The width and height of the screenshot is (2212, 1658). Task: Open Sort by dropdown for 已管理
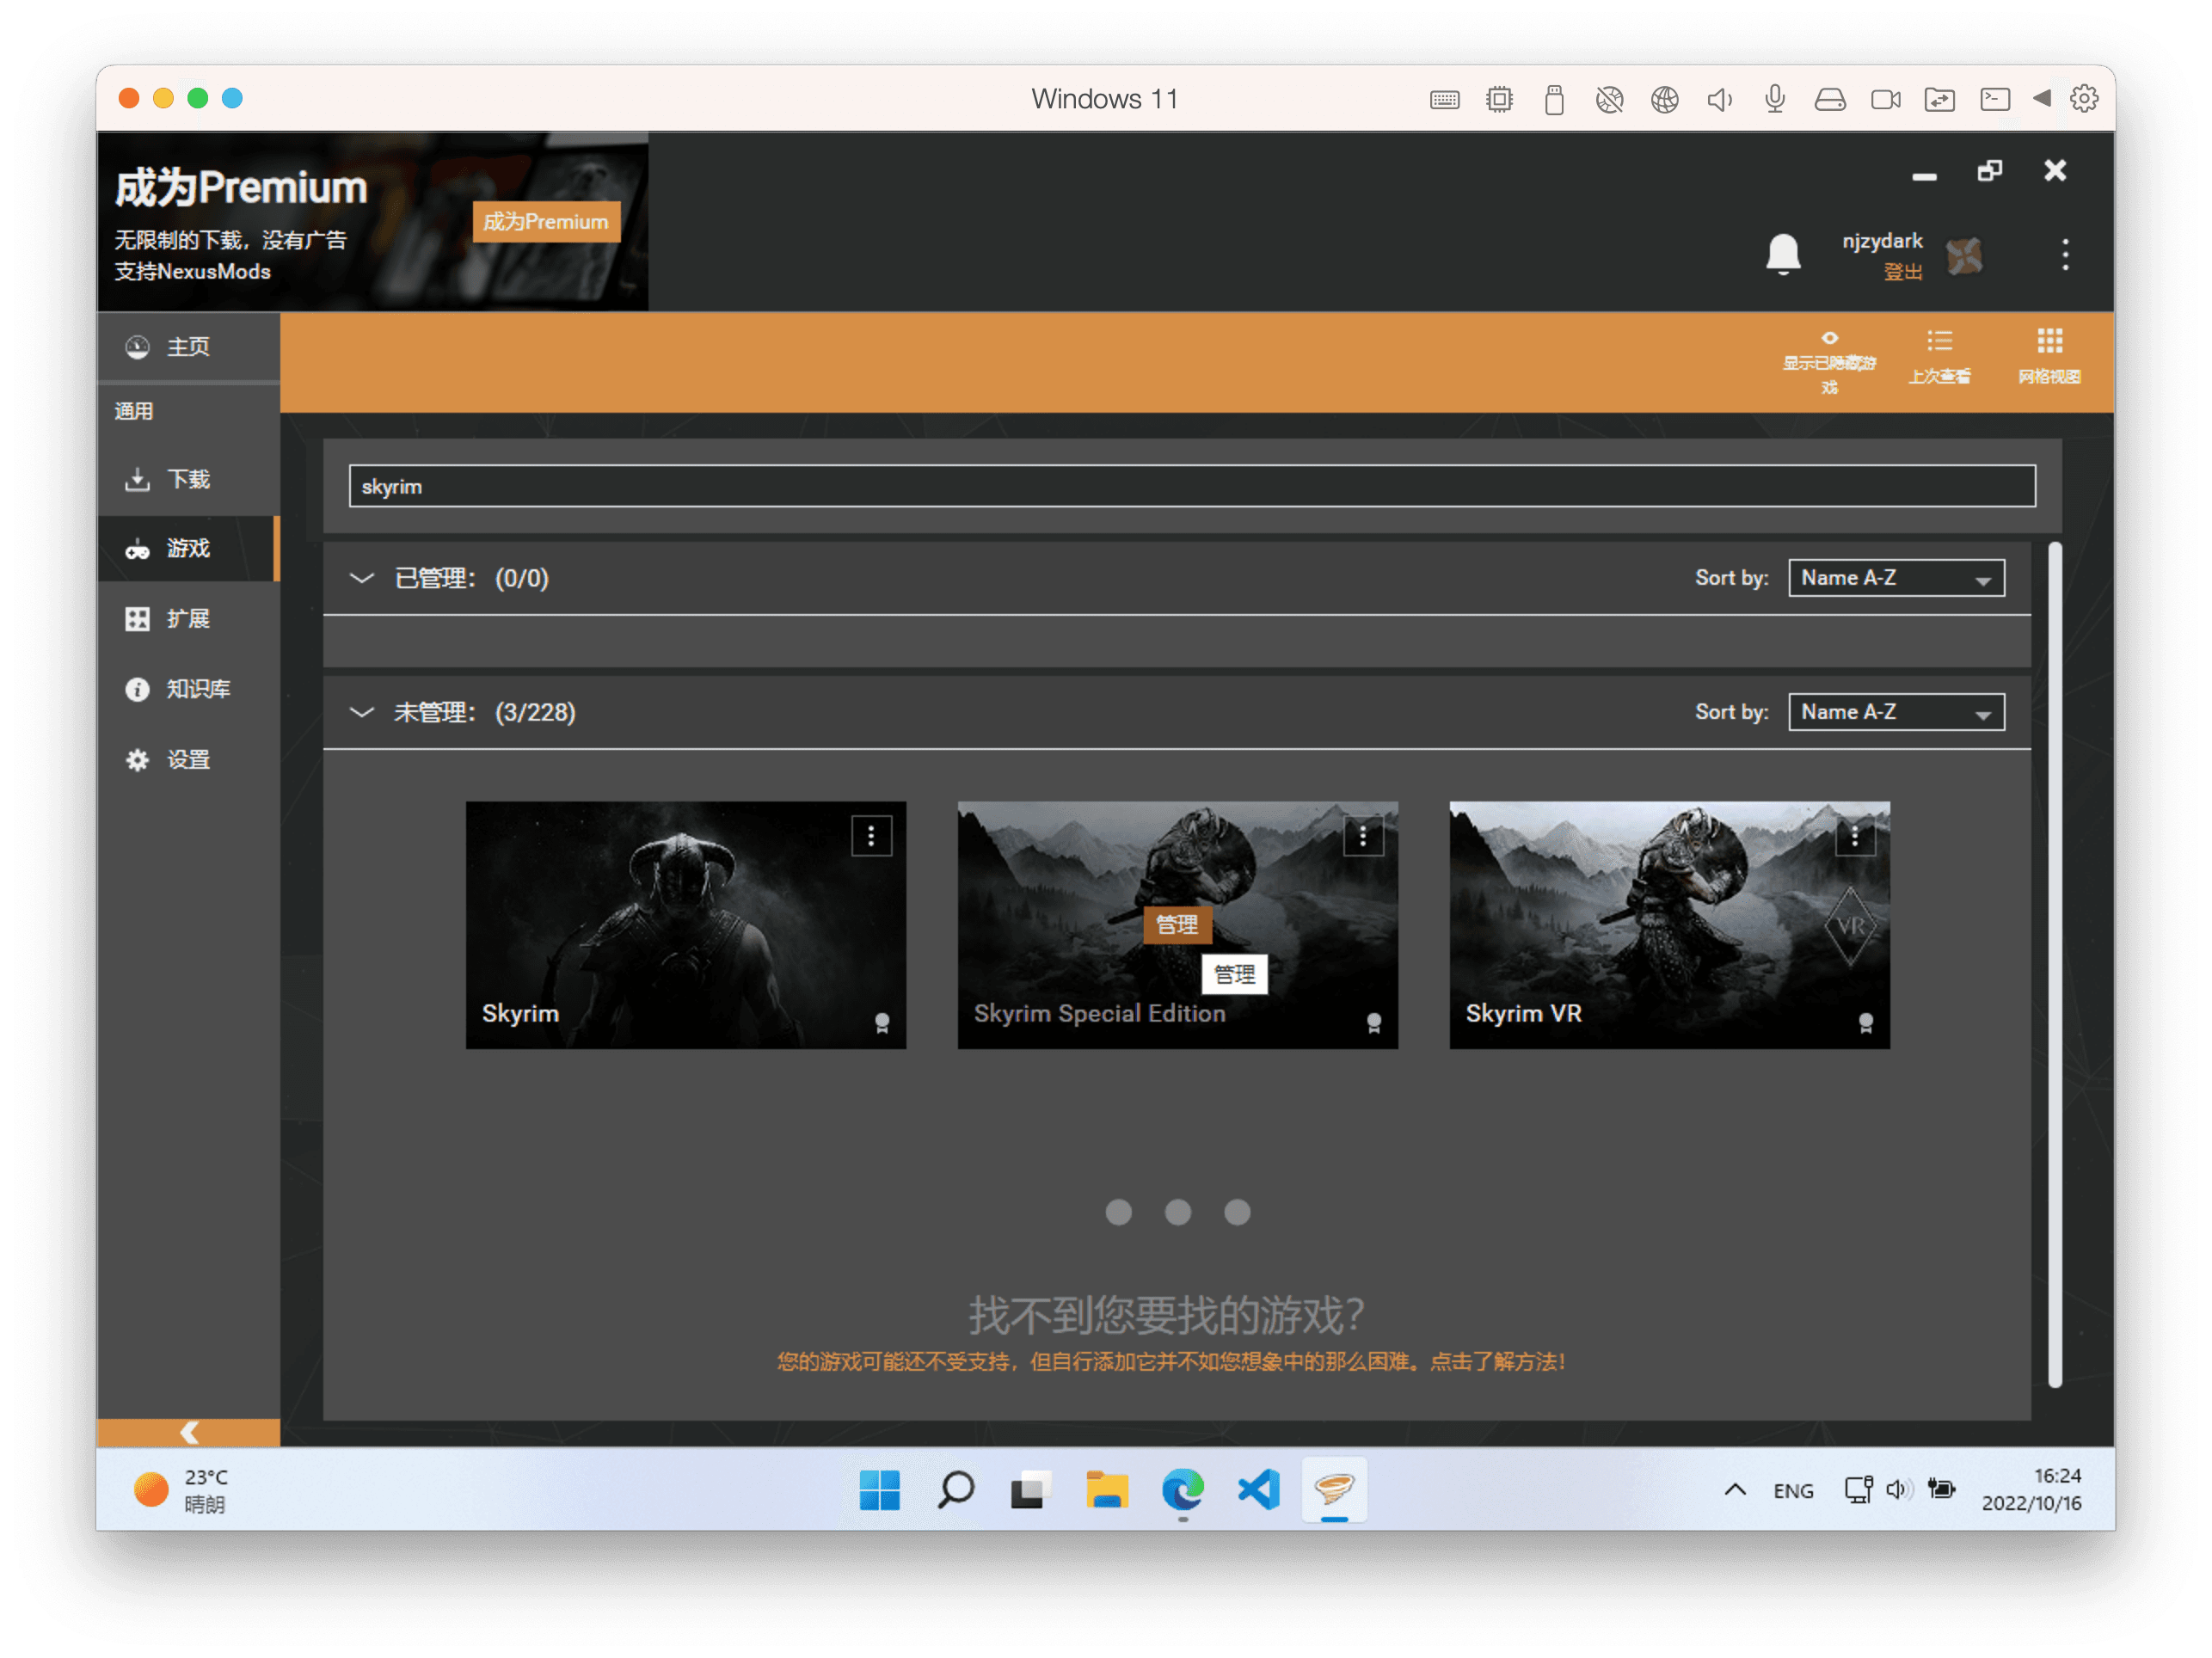tap(1896, 578)
